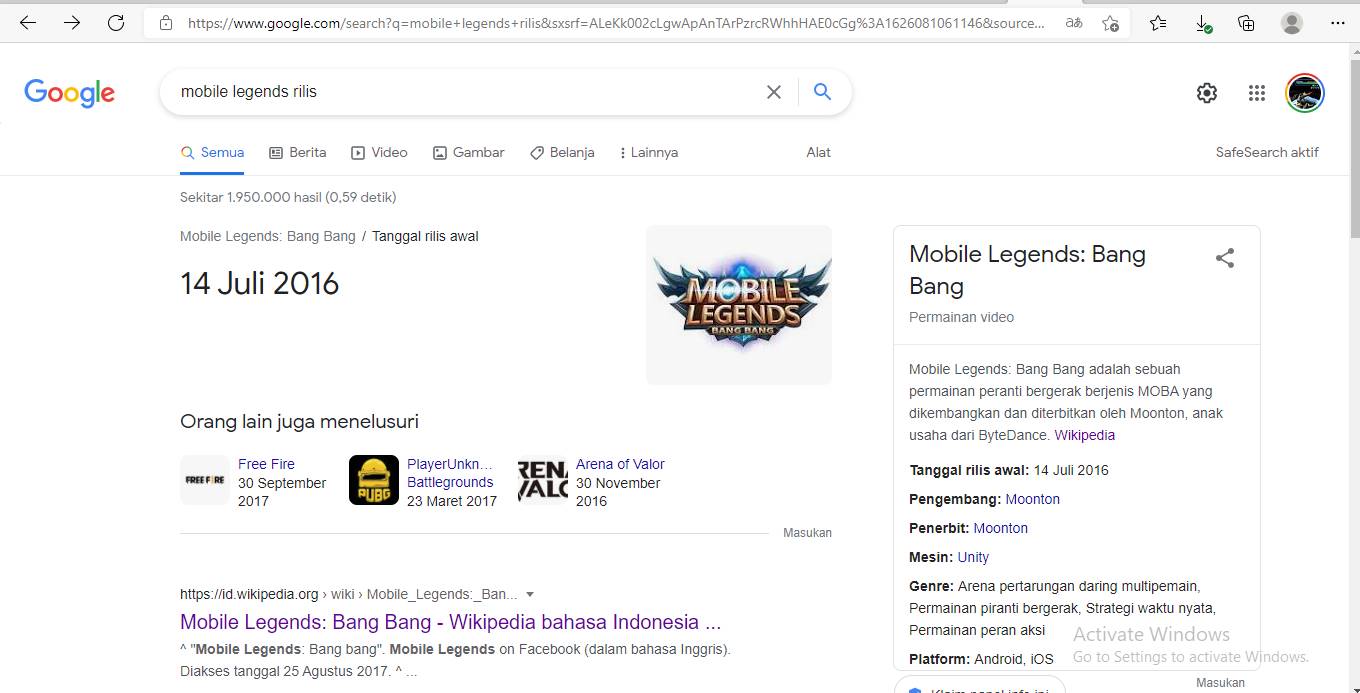Image resolution: width=1360 pixels, height=693 pixels.
Task: Reload the current page
Action: (x=116, y=22)
